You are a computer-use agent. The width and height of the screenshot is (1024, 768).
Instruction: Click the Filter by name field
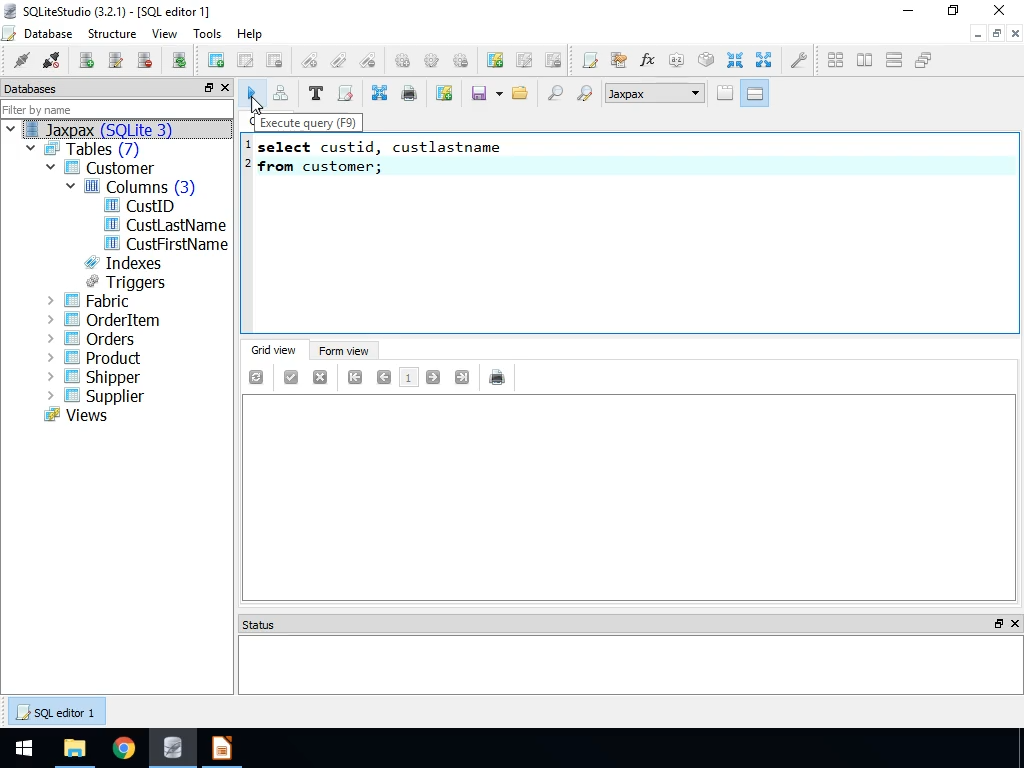coord(116,109)
